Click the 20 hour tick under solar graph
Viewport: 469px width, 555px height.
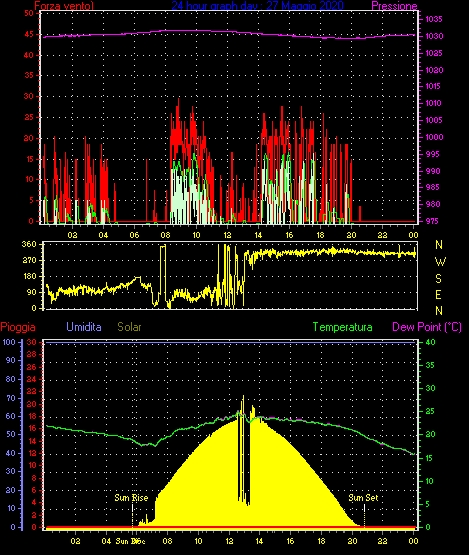pos(352,541)
